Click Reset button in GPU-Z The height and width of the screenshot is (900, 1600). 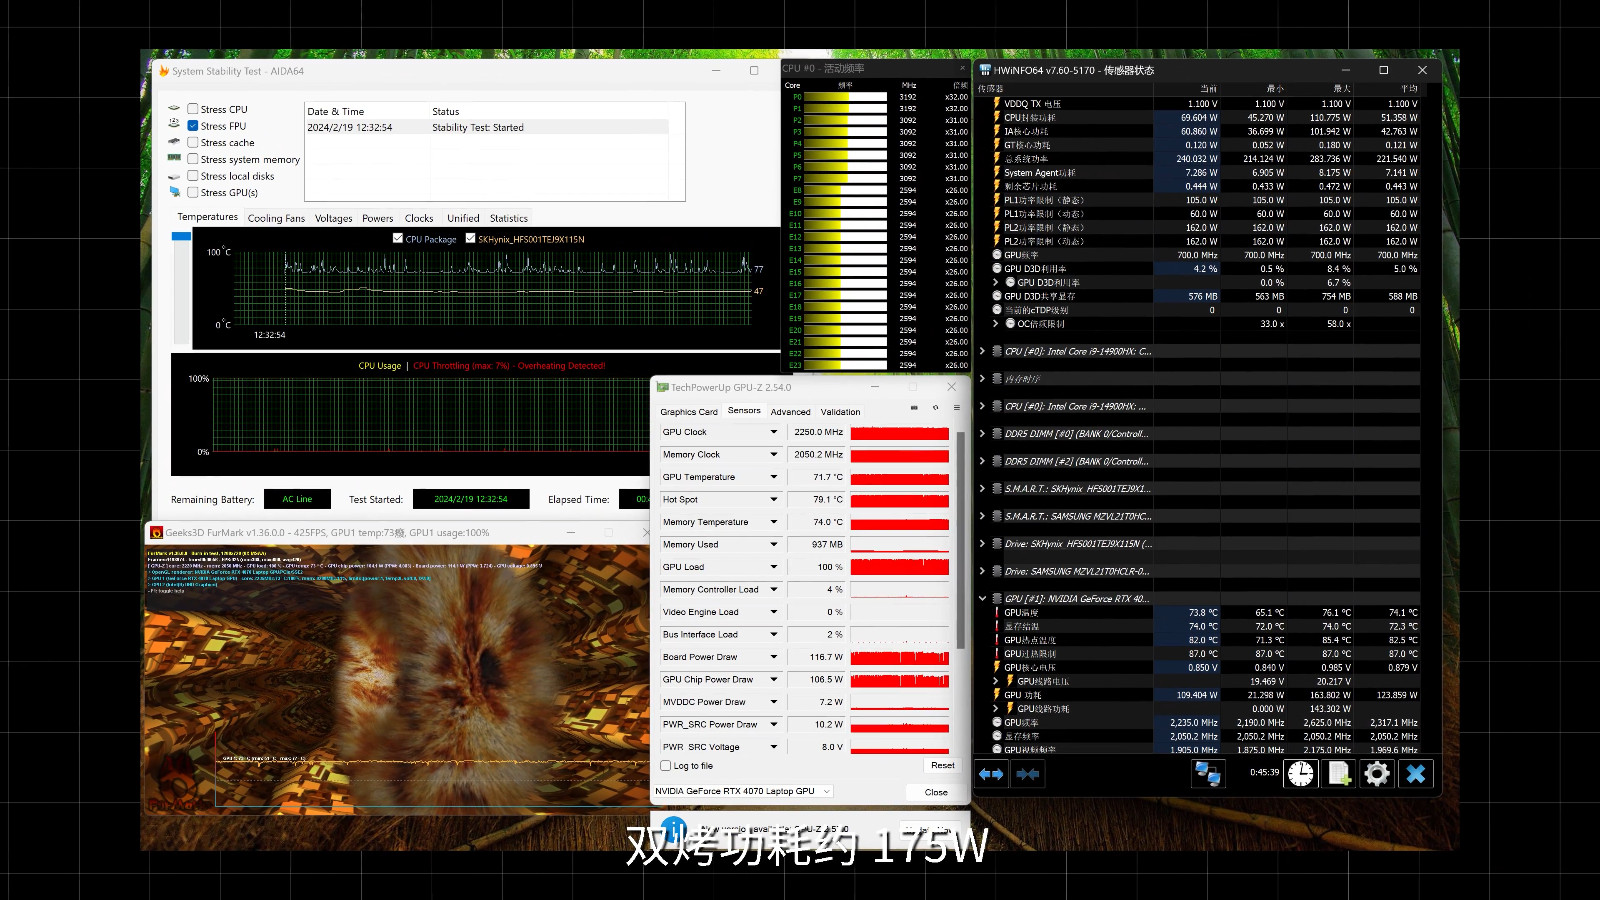[x=942, y=765]
